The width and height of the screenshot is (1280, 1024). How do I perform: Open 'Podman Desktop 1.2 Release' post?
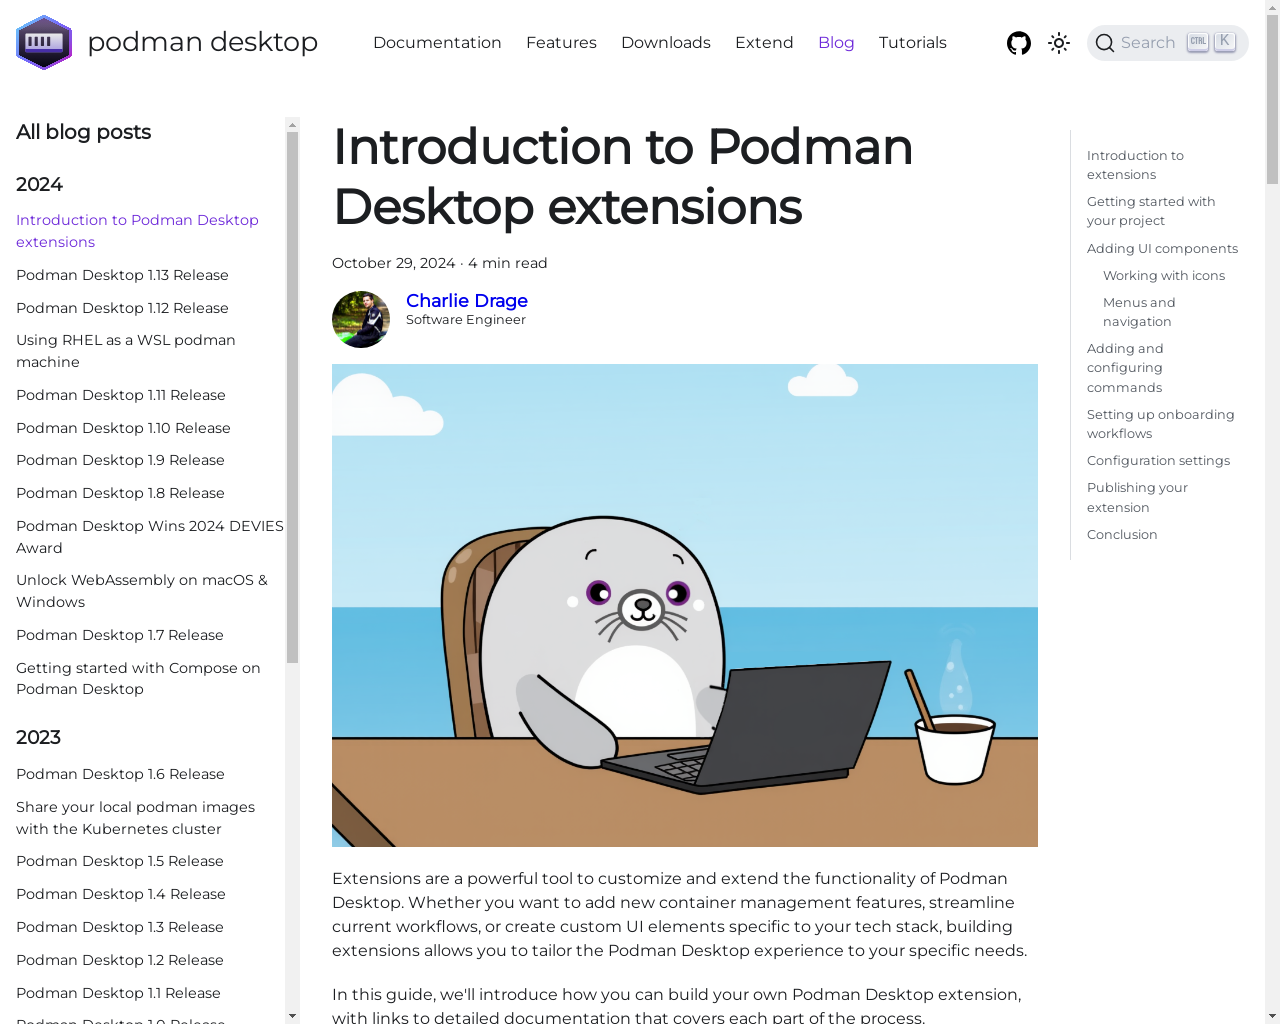(x=120, y=960)
